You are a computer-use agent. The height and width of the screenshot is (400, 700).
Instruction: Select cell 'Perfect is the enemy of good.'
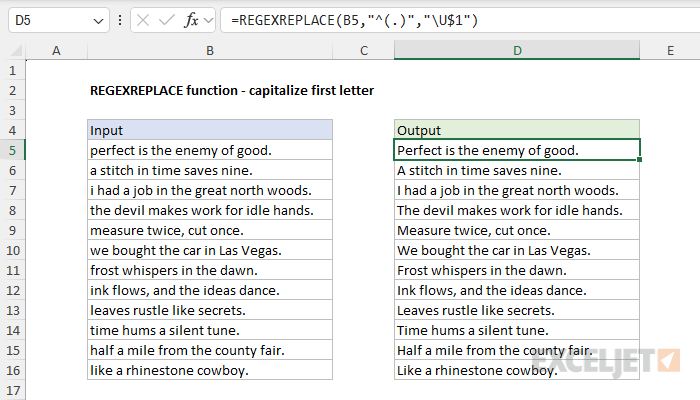(x=517, y=150)
